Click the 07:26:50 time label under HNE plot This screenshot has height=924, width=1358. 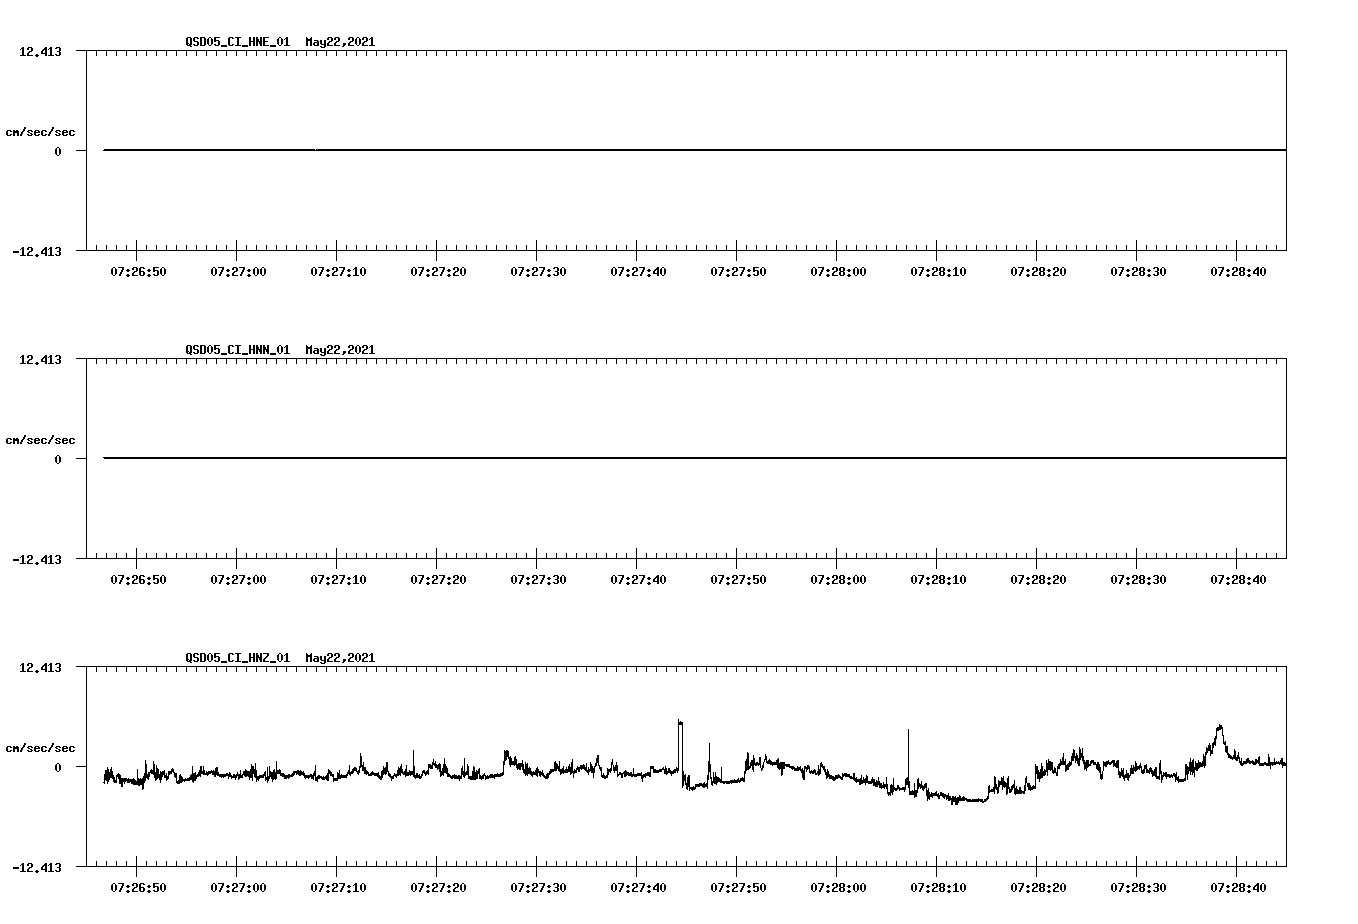pyautogui.click(x=137, y=270)
